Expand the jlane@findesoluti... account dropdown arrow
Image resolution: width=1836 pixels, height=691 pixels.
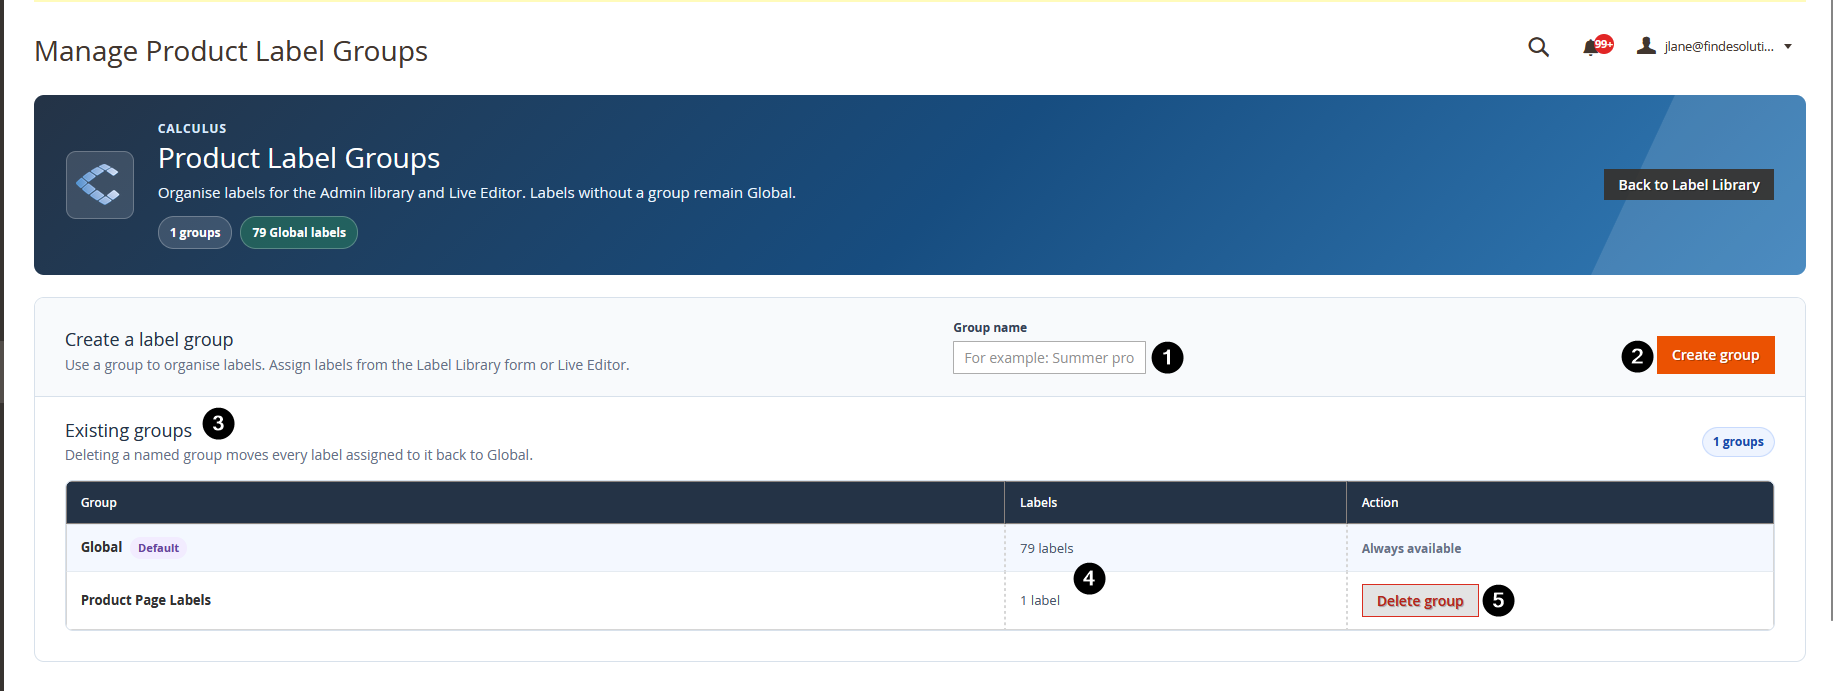pos(1788,47)
